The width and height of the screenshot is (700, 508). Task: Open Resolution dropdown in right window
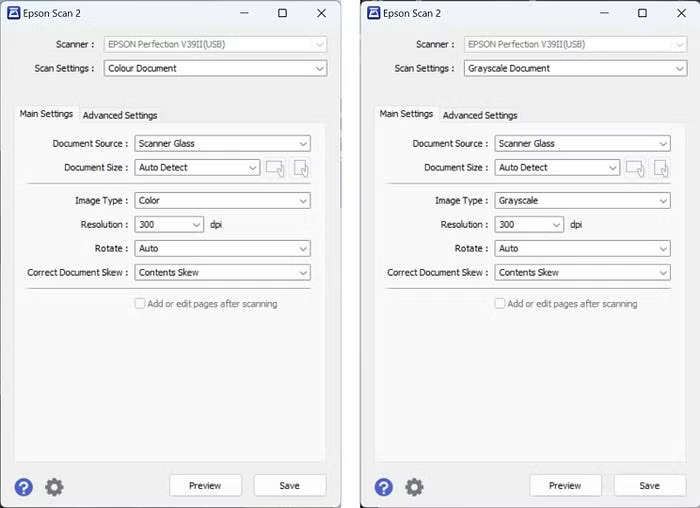pos(529,225)
